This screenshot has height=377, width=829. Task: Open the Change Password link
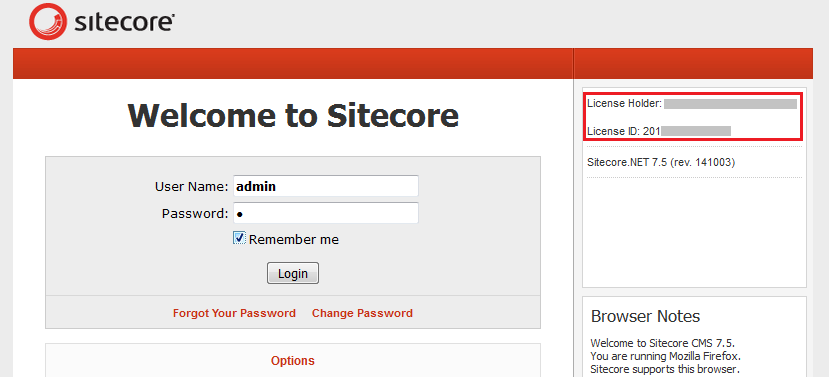[x=362, y=313]
